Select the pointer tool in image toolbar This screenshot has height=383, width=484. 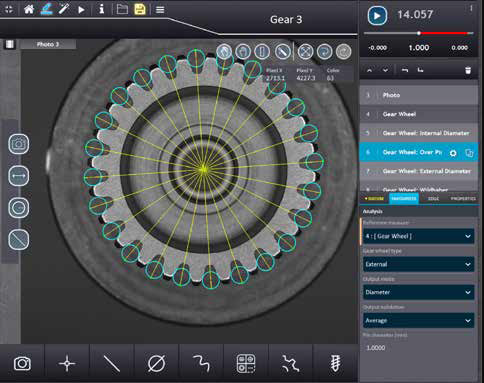coord(224,52)
